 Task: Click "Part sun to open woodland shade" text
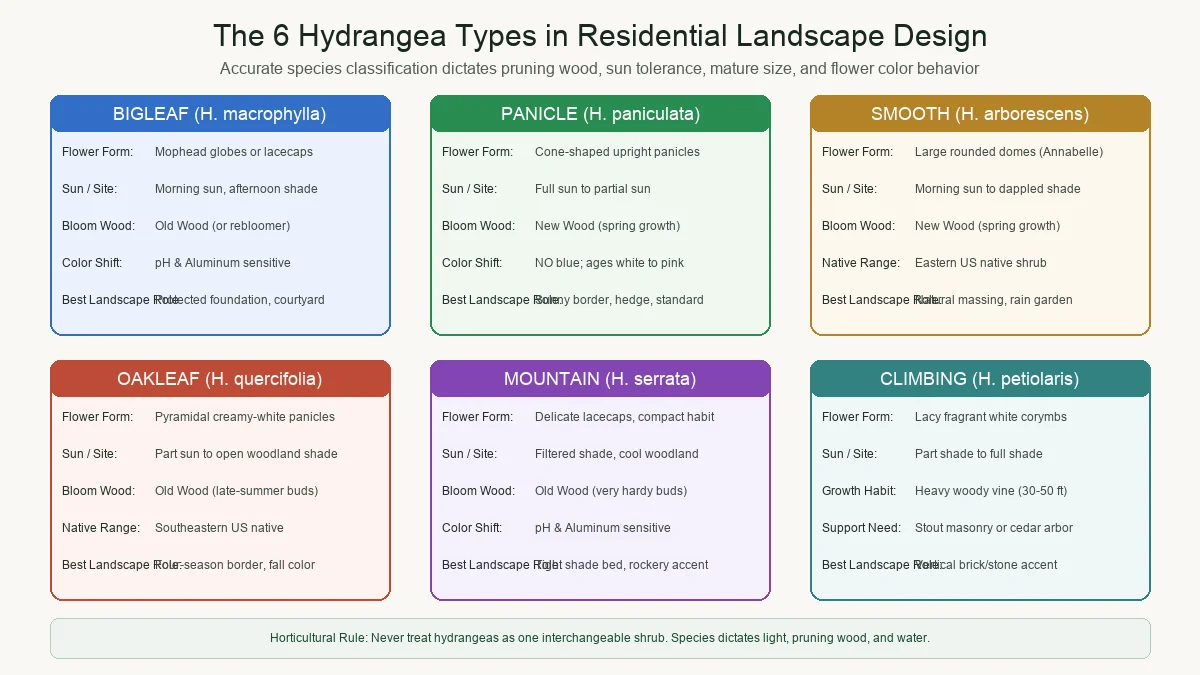246,454
